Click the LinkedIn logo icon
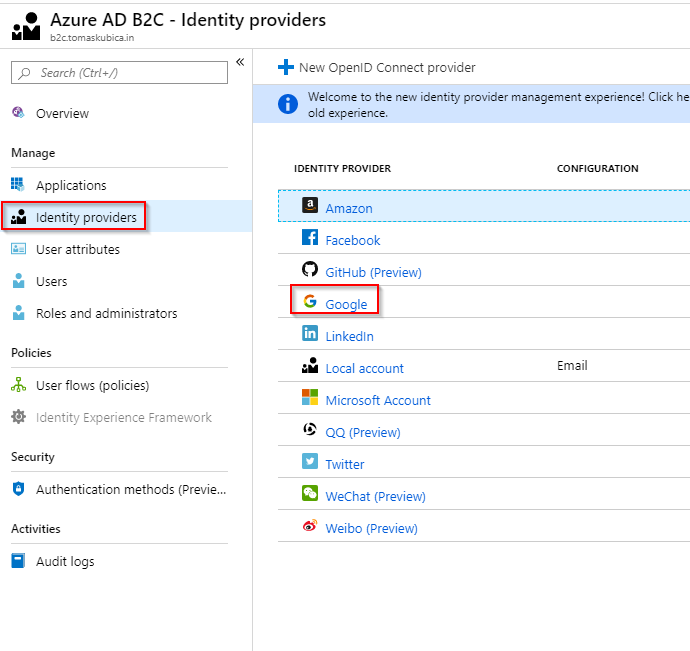The image size is (690, 651). (x=310, y=333)
